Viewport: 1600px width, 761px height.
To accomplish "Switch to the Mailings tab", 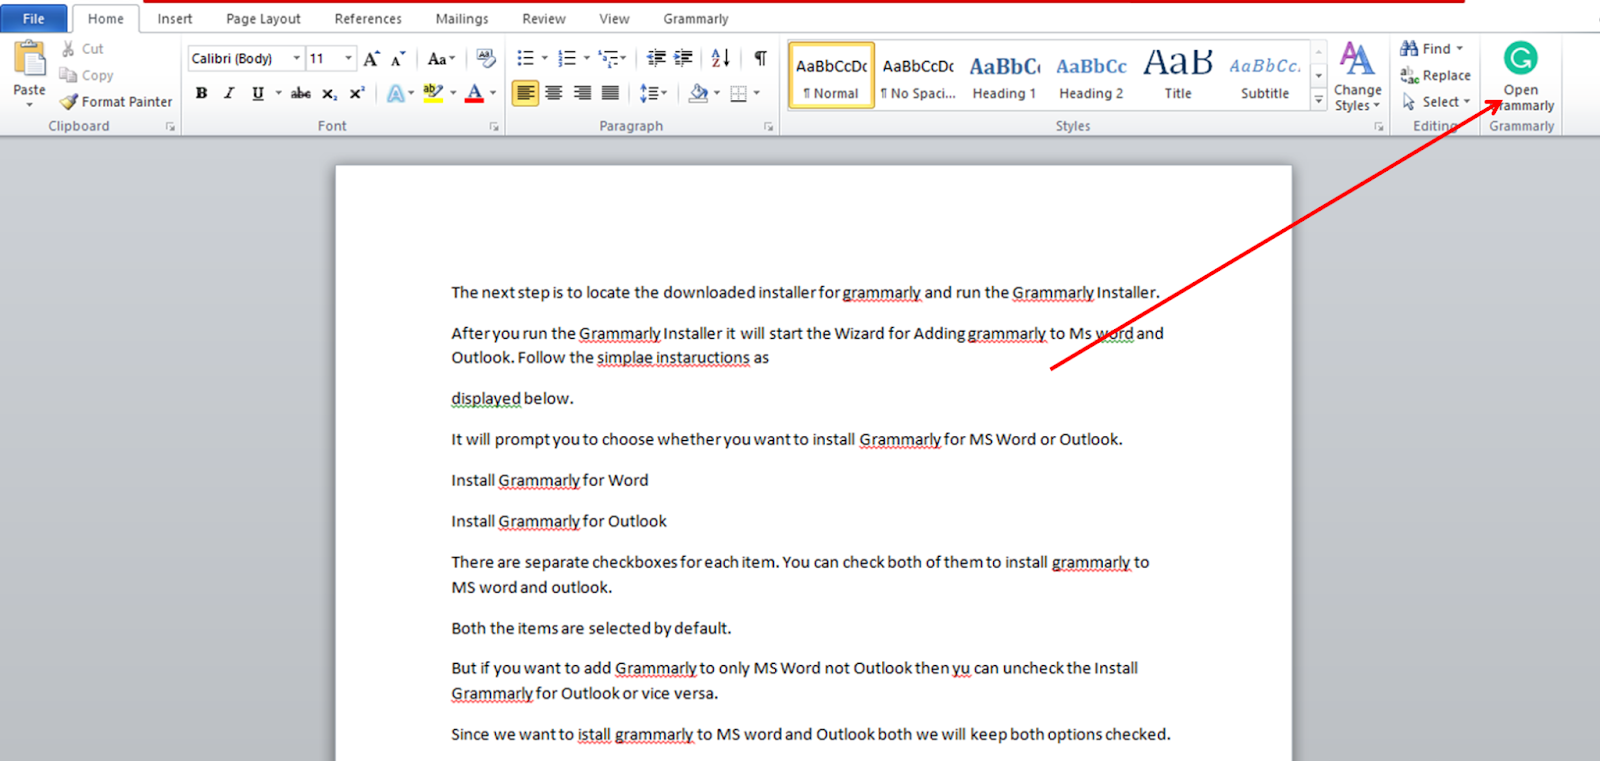I will [462, 19].
